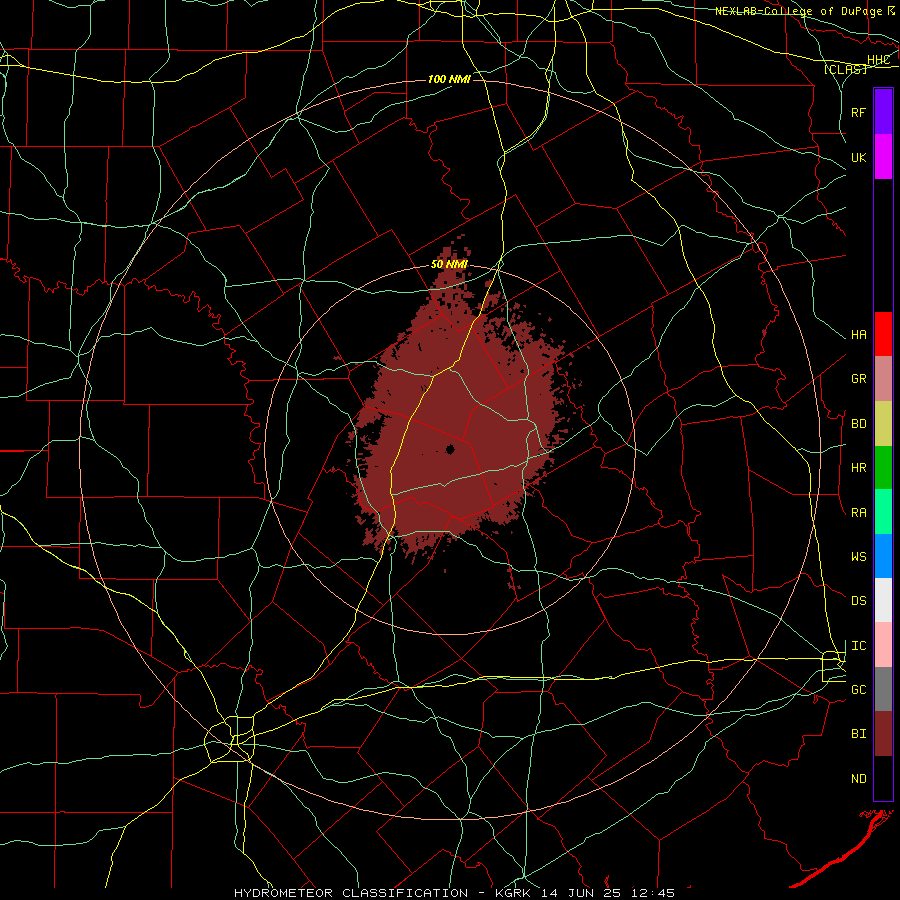Click the NEXLAB-College of DuPage credit text
This screenshot has height=900, width=900.
point(800,11)
